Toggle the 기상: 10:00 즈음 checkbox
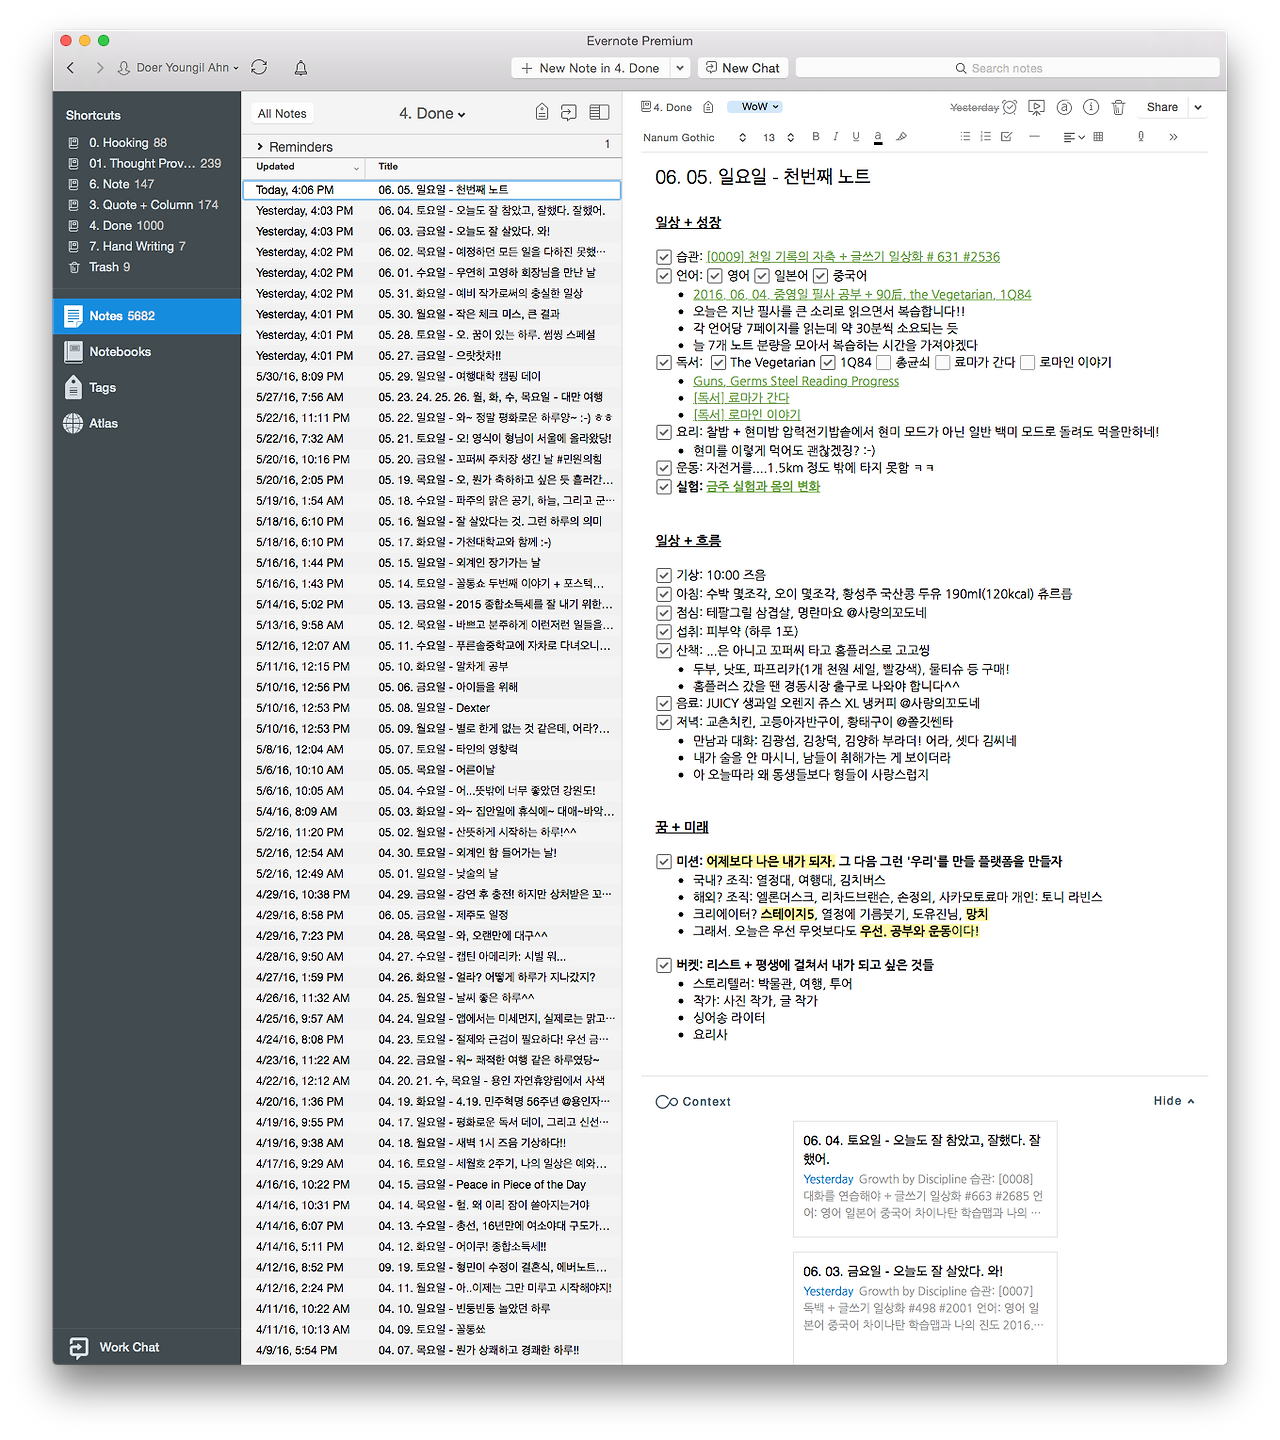Screen dimensions: 1280x1440 pos(664,575)
